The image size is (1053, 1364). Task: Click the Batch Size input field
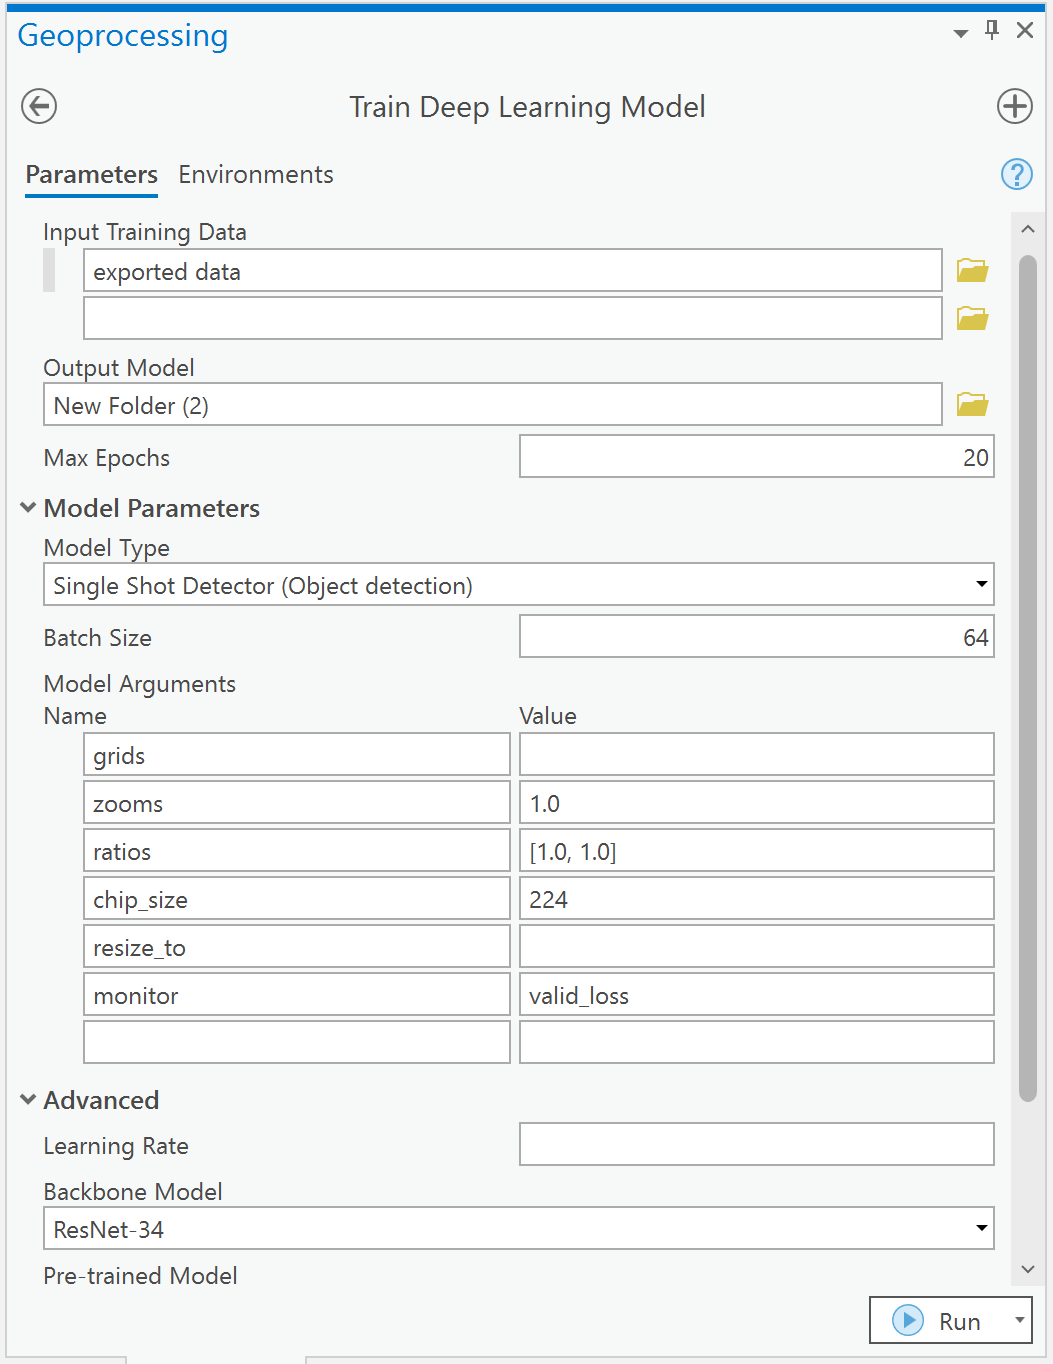[756, 636]
